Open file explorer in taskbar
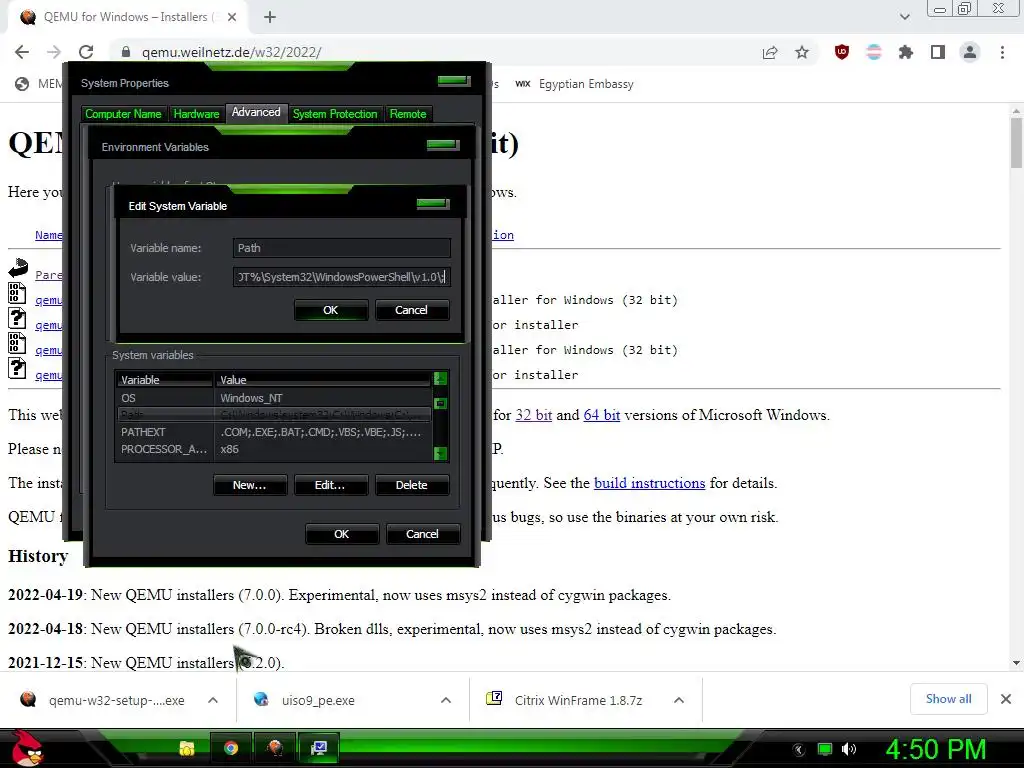 [x=187, y=748]
